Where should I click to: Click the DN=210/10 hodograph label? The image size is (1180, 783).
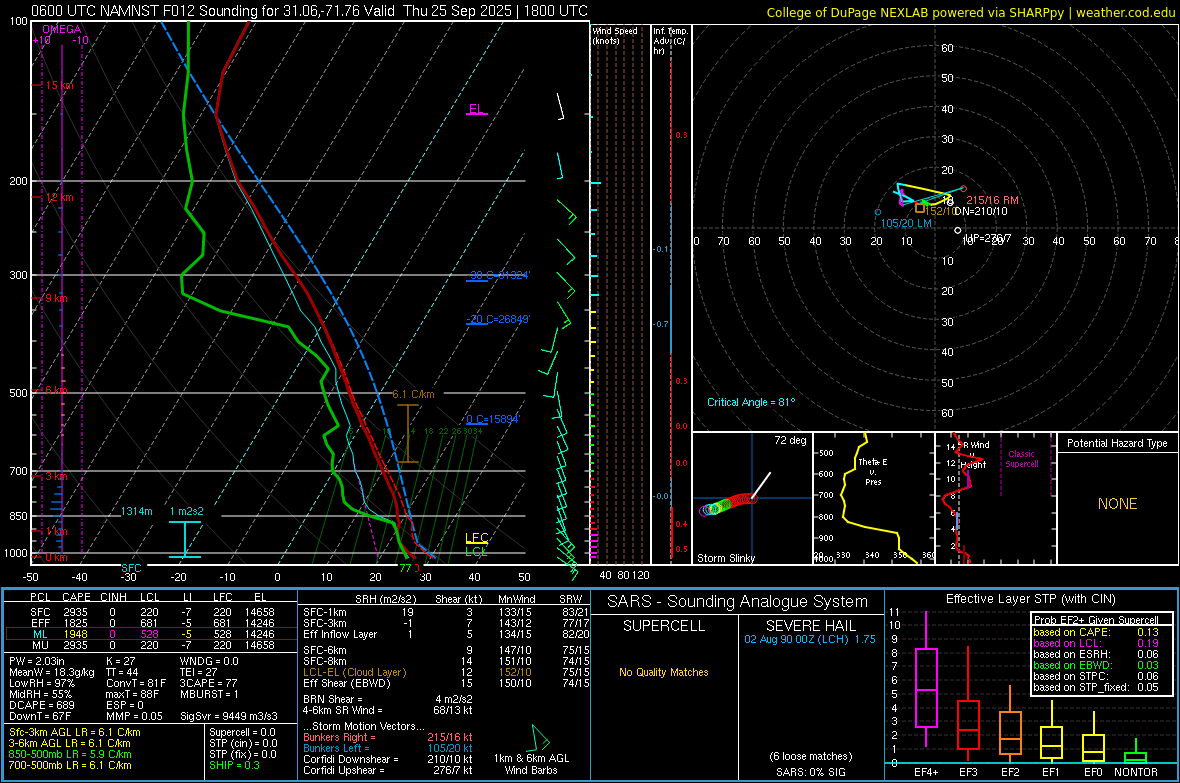click(x=981, y=212)
